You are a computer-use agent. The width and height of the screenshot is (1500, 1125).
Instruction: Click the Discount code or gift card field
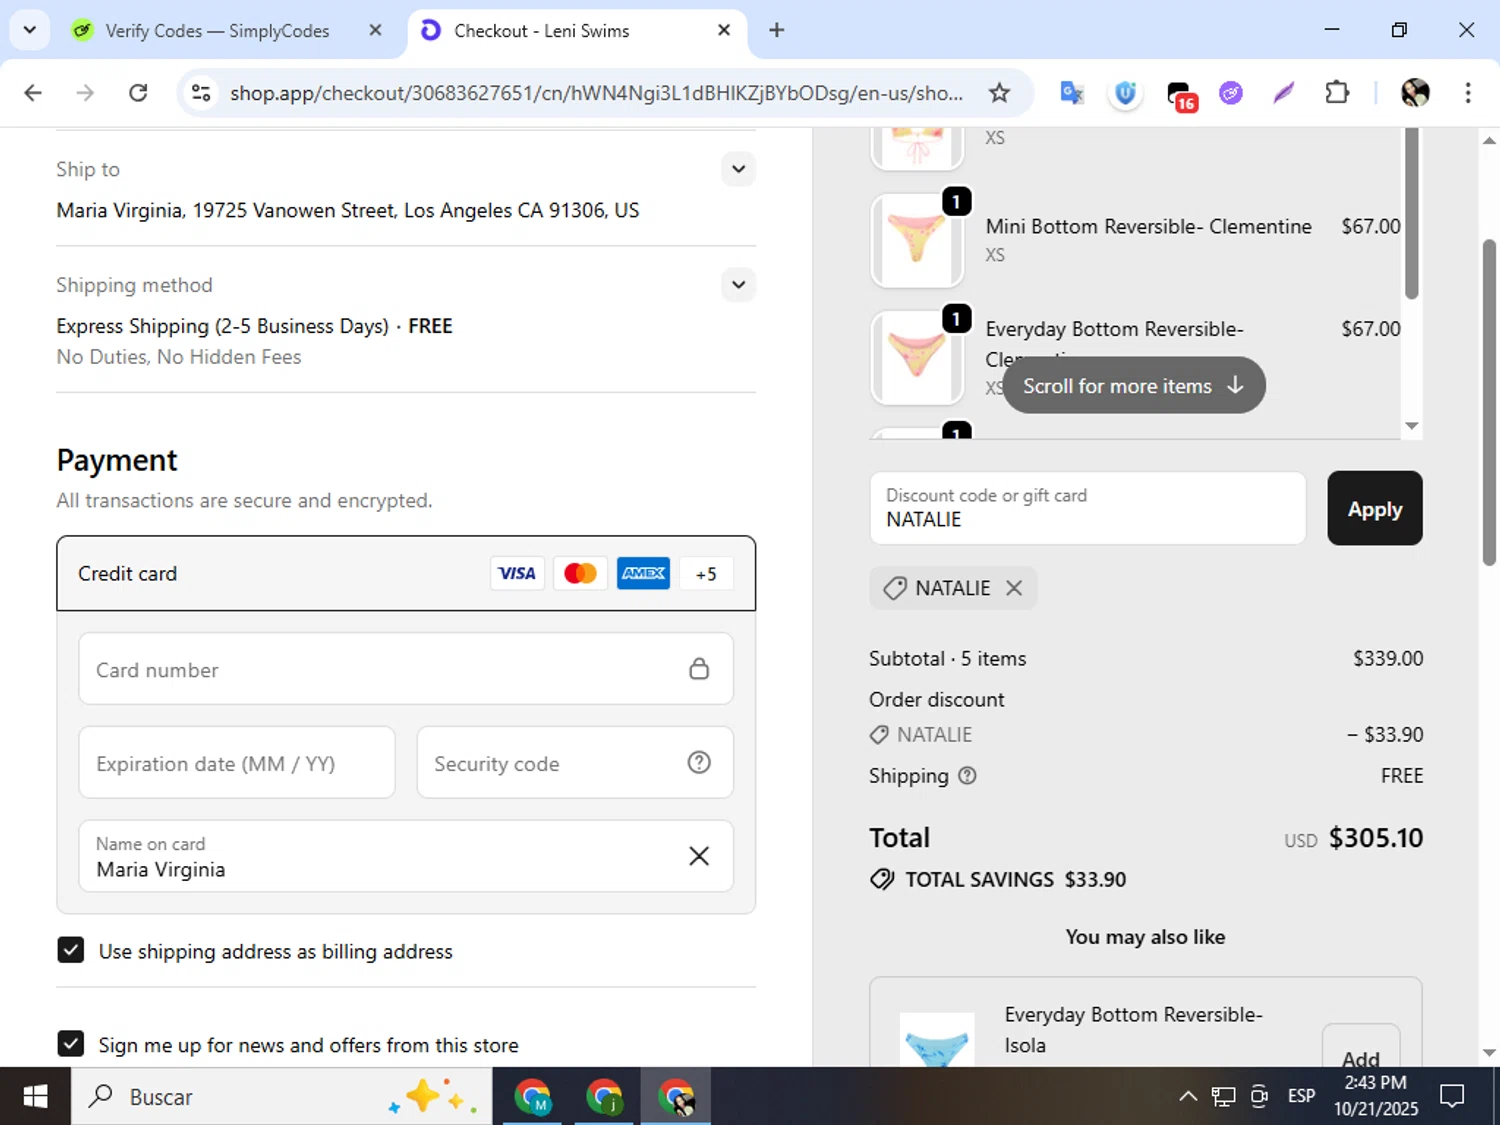[1088, 508]
